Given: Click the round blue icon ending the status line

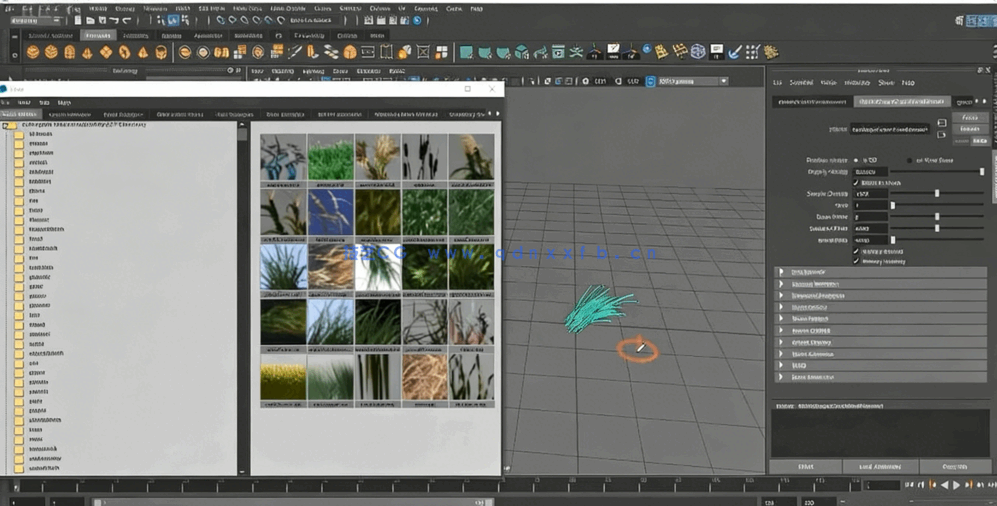Looking at the screenshot, I should pos(418,20).
